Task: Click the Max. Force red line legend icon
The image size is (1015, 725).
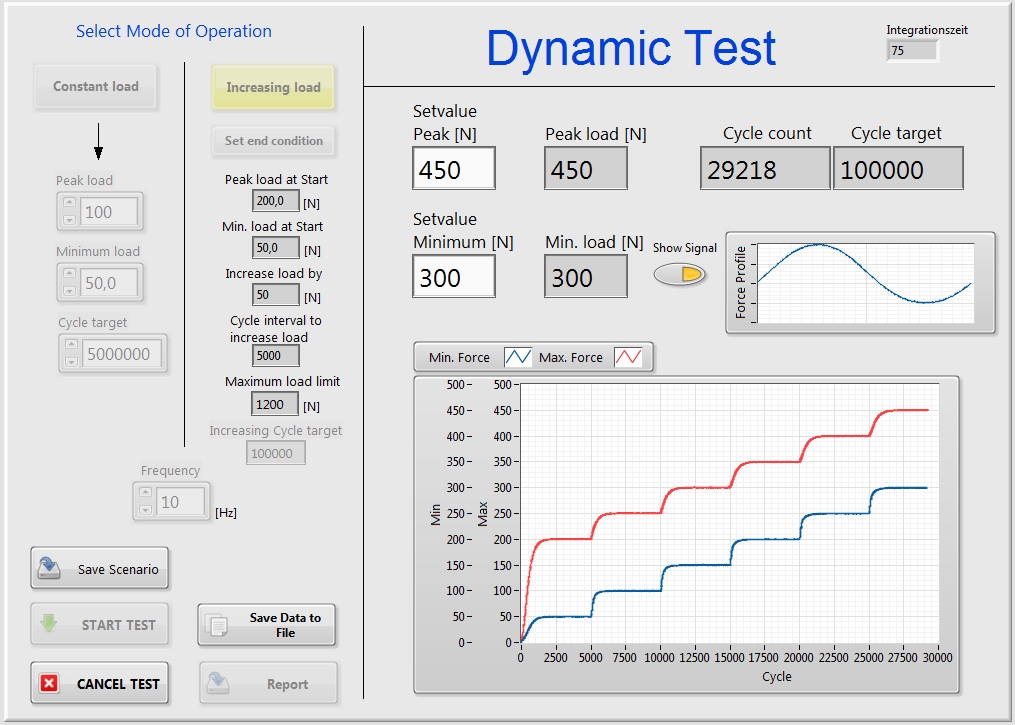Action: [x=627, y=357]
